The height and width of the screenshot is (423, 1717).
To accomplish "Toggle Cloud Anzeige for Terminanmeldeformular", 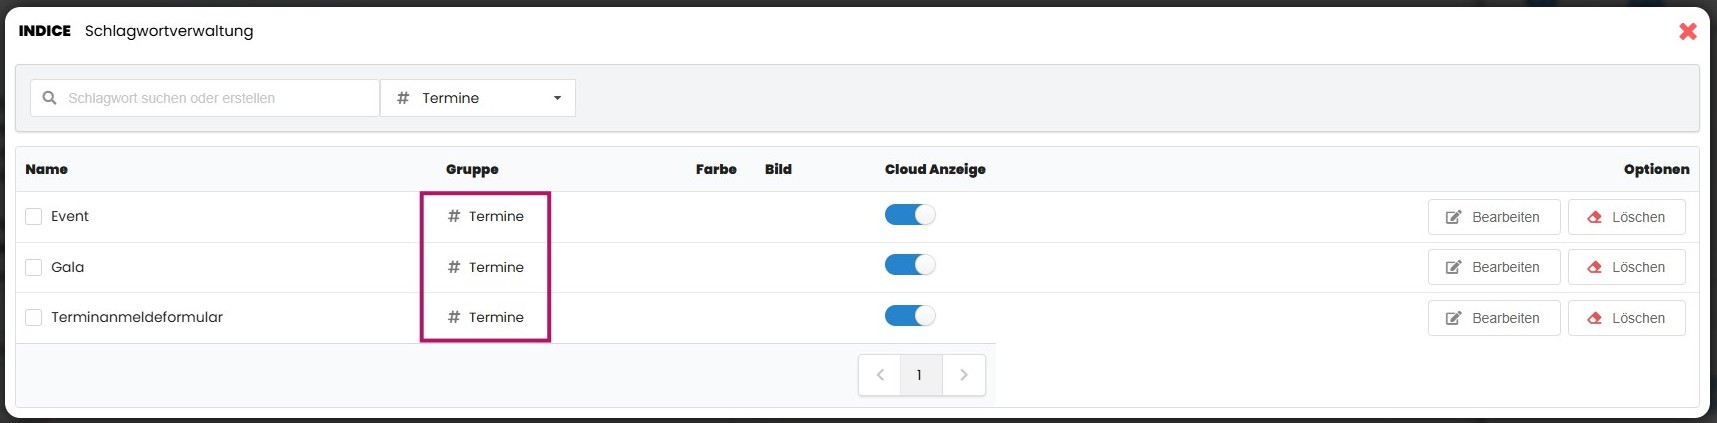I will click(x=910, y=316).
